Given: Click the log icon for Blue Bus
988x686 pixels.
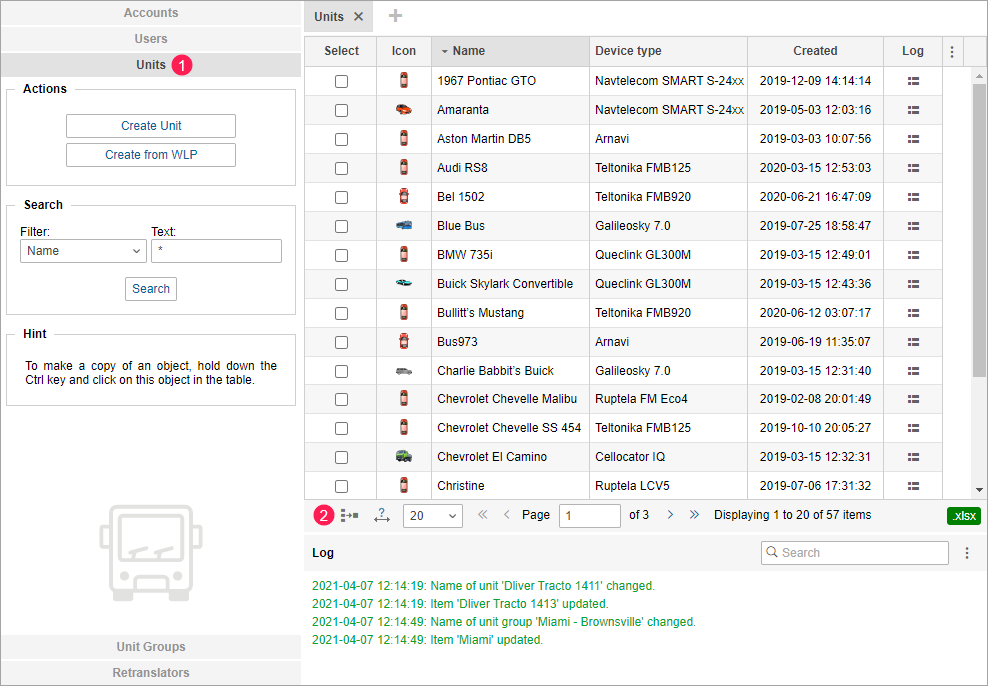Looking at the screenshot, I should coord(913,226).
